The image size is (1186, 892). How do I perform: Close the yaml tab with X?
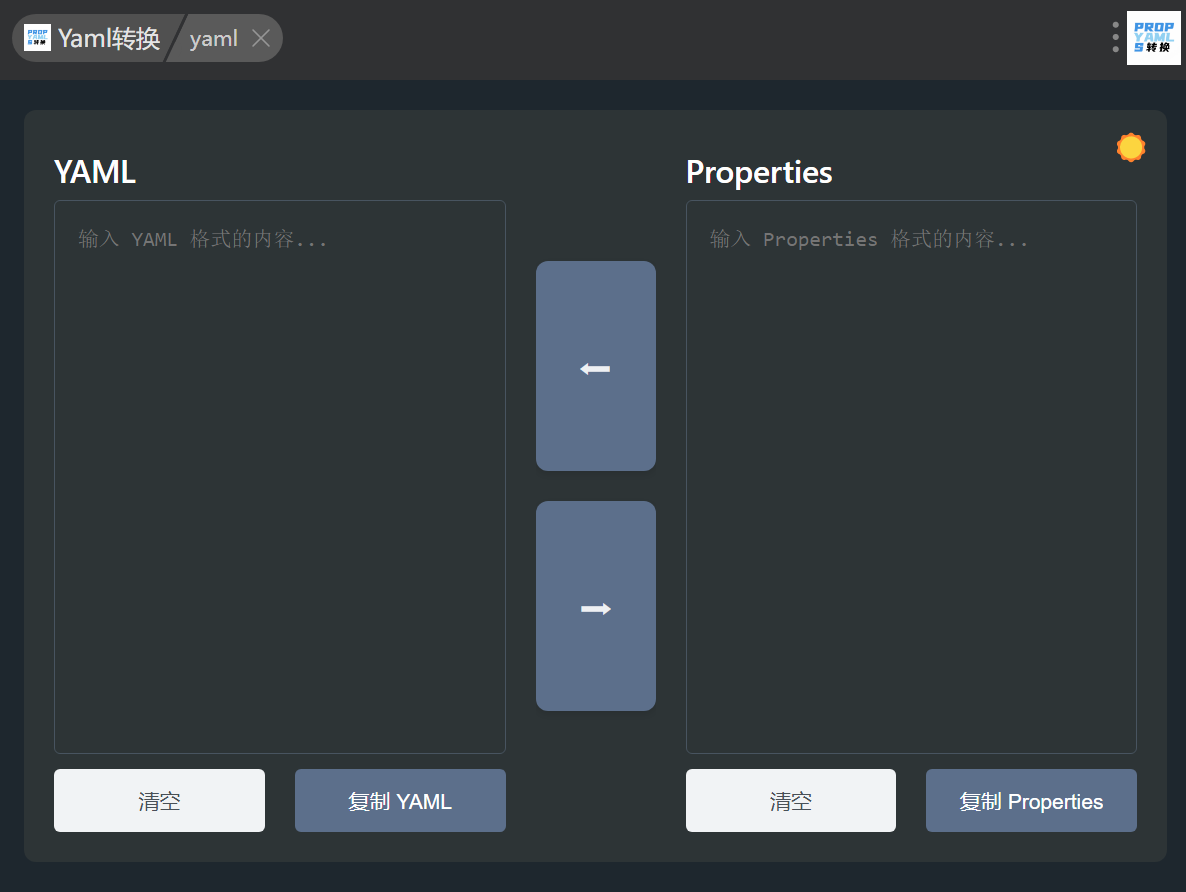click(261, 38)
